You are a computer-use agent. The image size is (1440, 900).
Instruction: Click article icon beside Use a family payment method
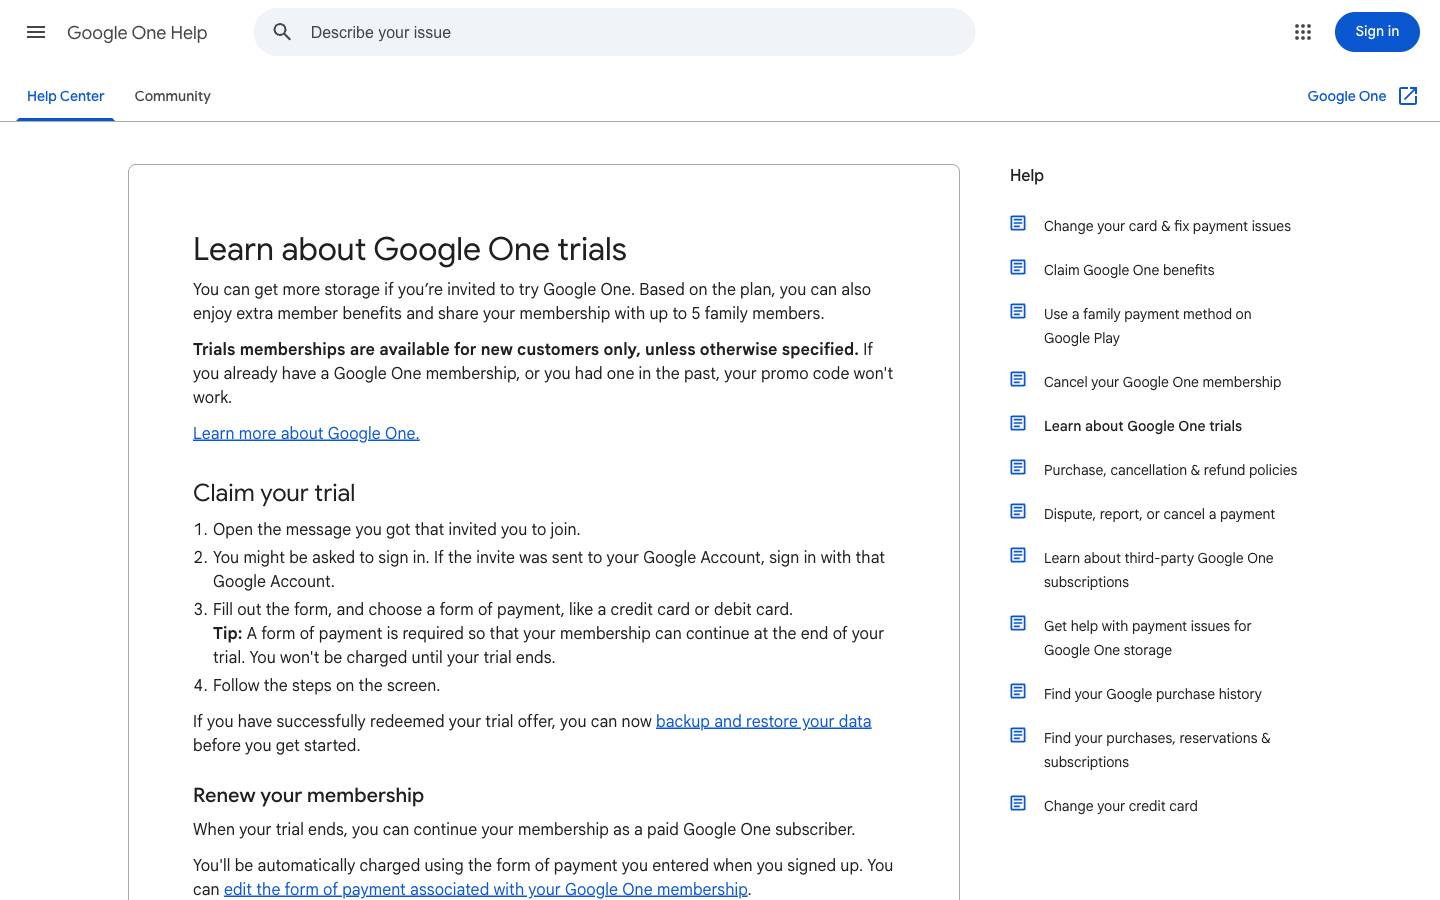point(1018,311)
